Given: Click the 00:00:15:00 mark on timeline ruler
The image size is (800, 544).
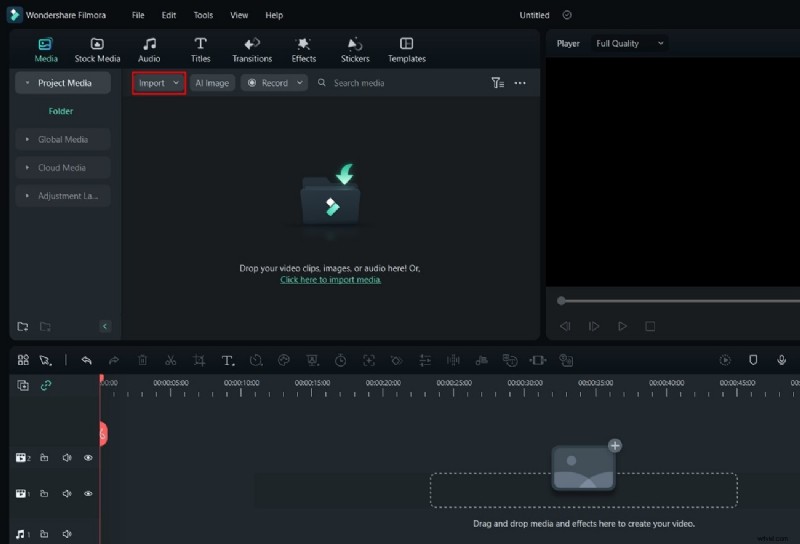Looking at the screenshot, I should 312,383.
